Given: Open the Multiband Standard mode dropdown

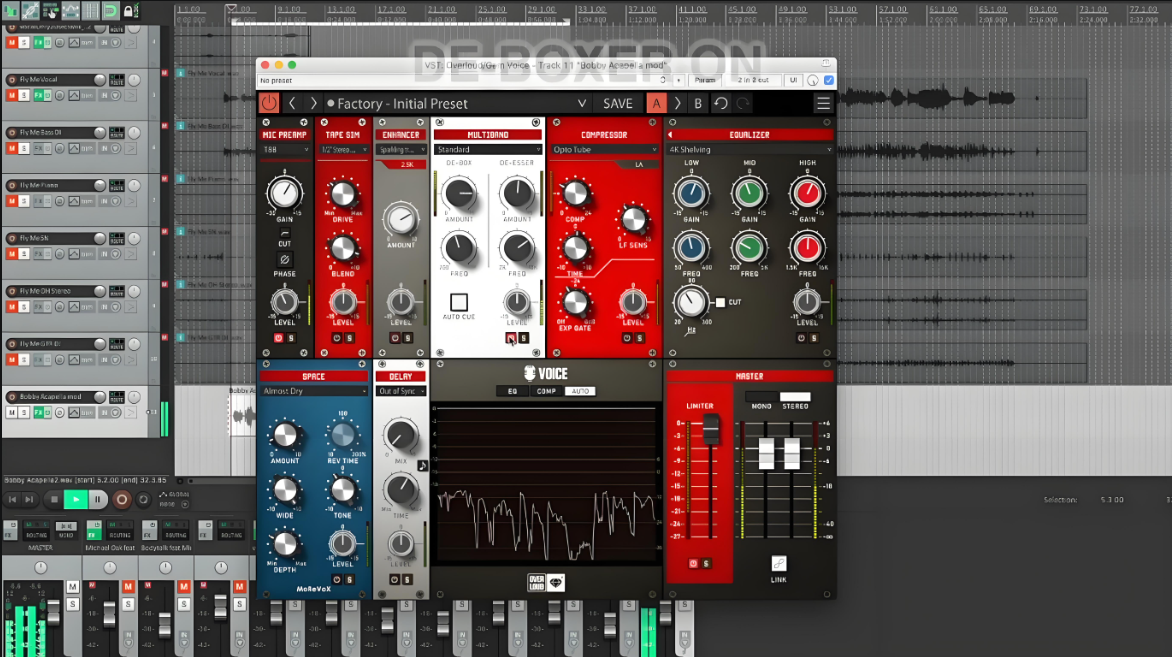Looking at the screenshot, I should point(488,149).
